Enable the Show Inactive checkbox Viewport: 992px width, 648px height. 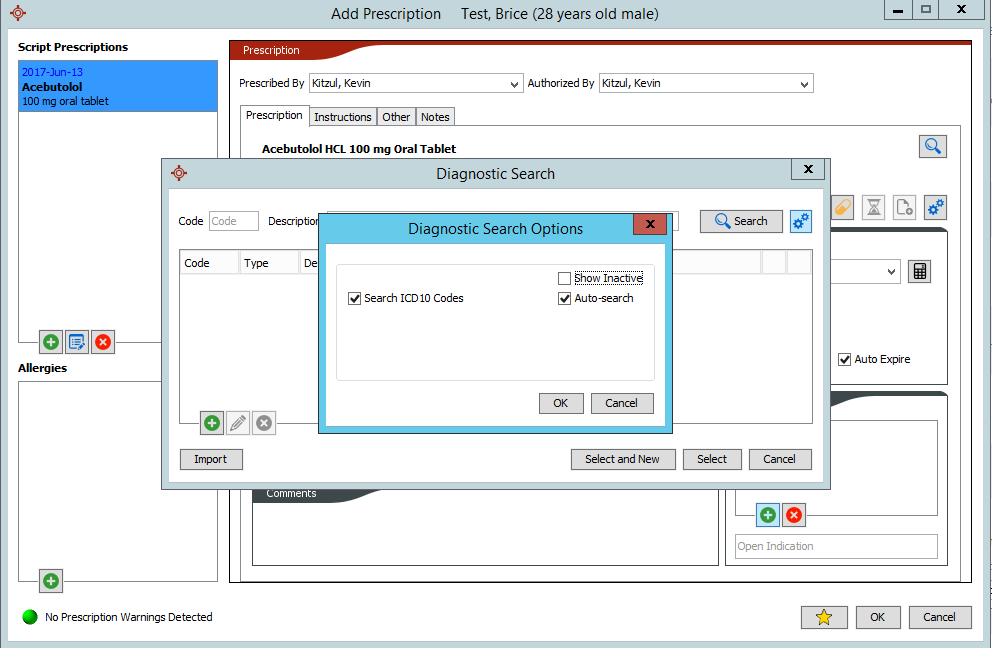coord(565,278)
